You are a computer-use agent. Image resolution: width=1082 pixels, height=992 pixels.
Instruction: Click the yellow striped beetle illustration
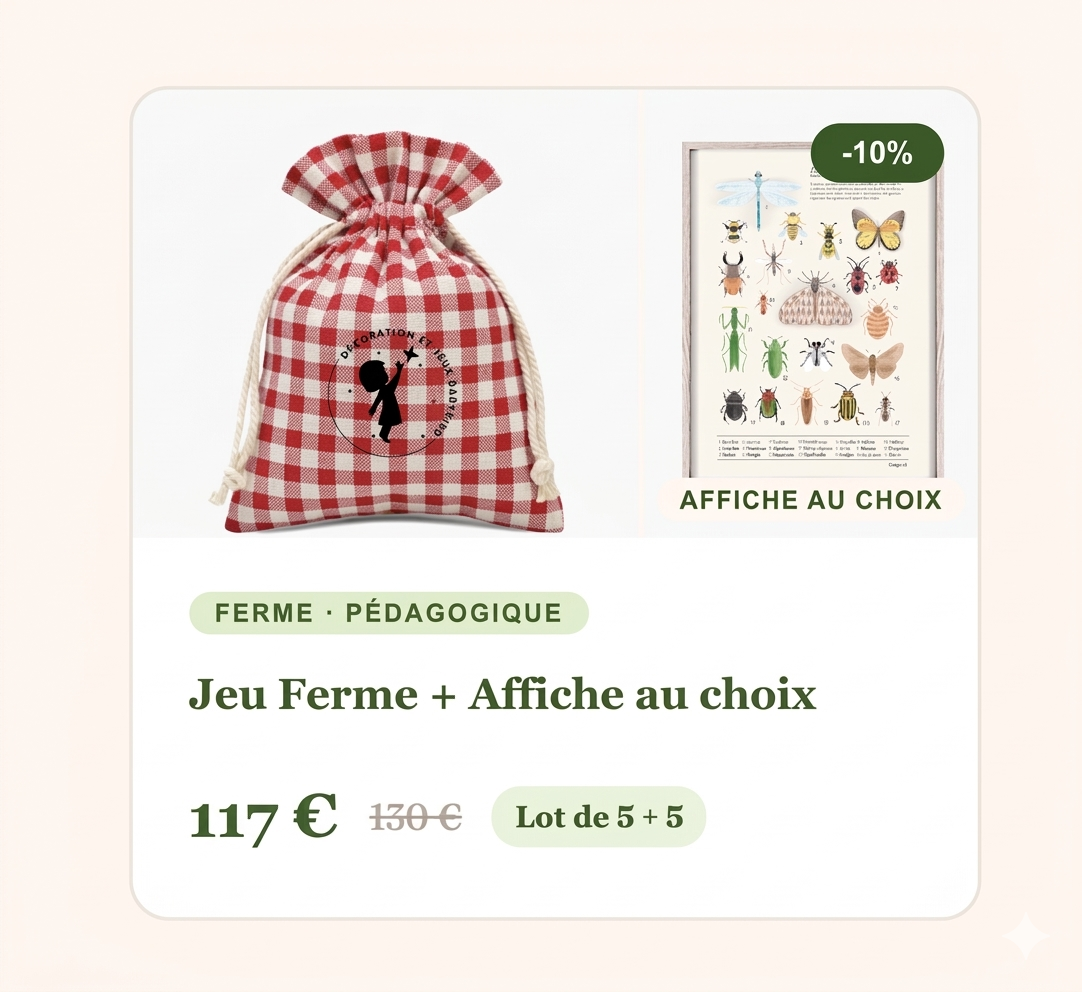click(848, 403)
